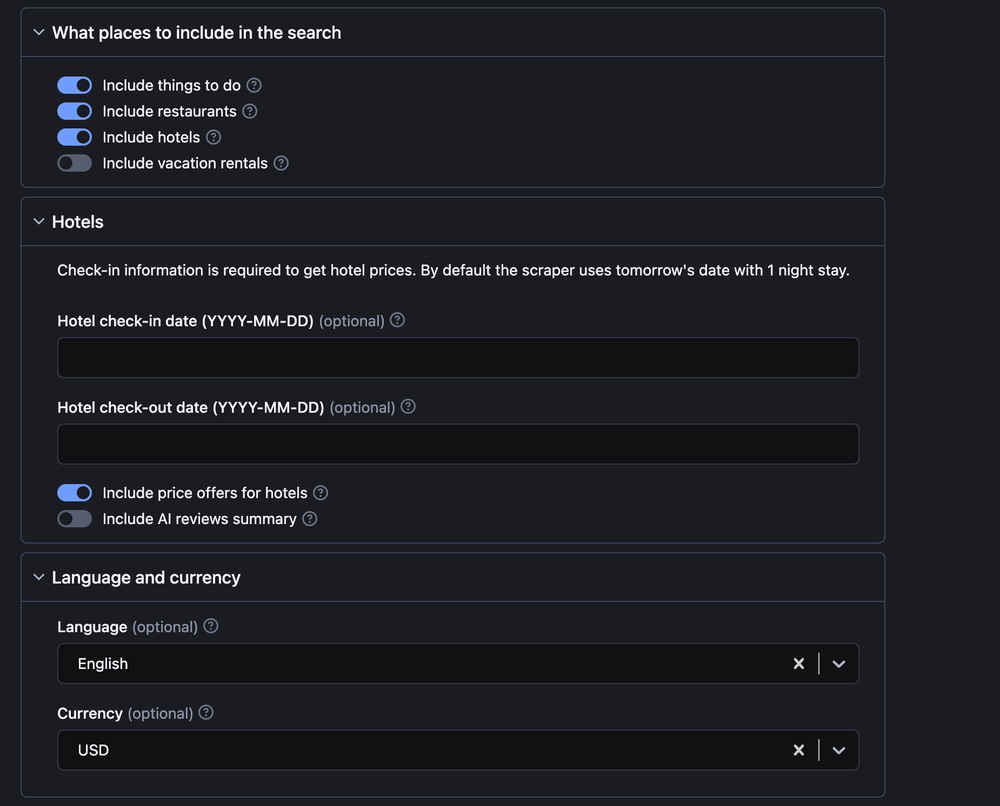The width and height of the screenshot is (1000, 806).
Task: Click help icon next to Currency label
Action: tap(206, 713)
